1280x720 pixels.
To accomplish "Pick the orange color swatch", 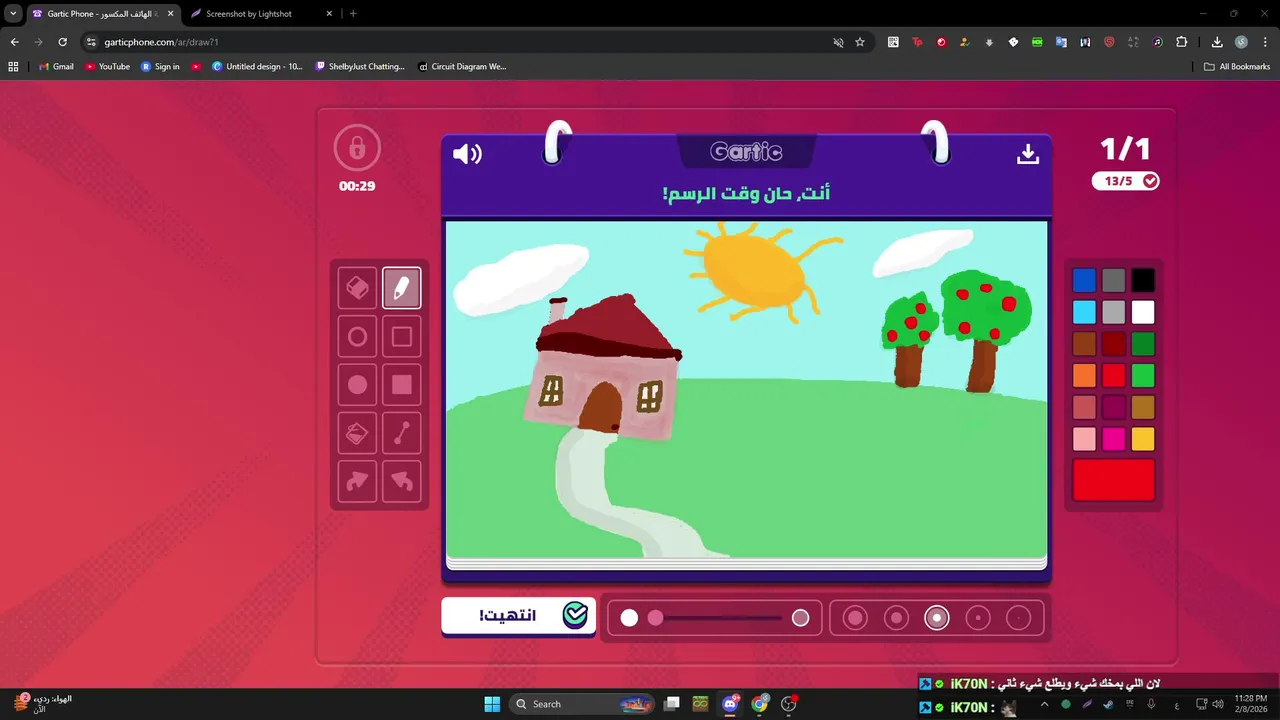I will click(x=1084, y=376).
